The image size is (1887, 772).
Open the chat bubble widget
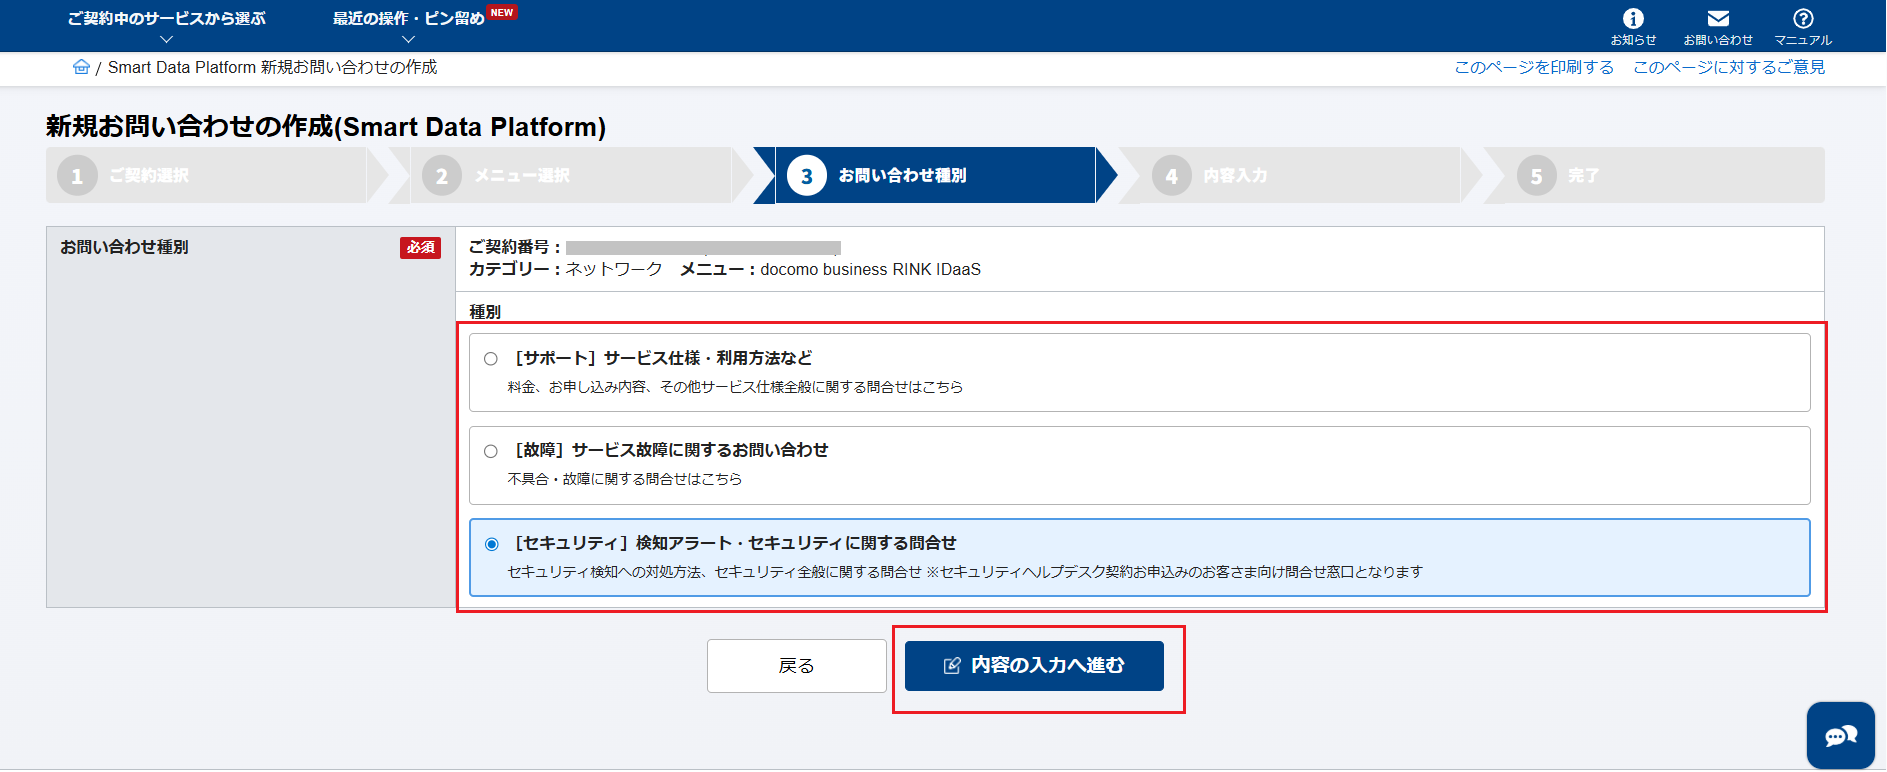click(1840, 736)
